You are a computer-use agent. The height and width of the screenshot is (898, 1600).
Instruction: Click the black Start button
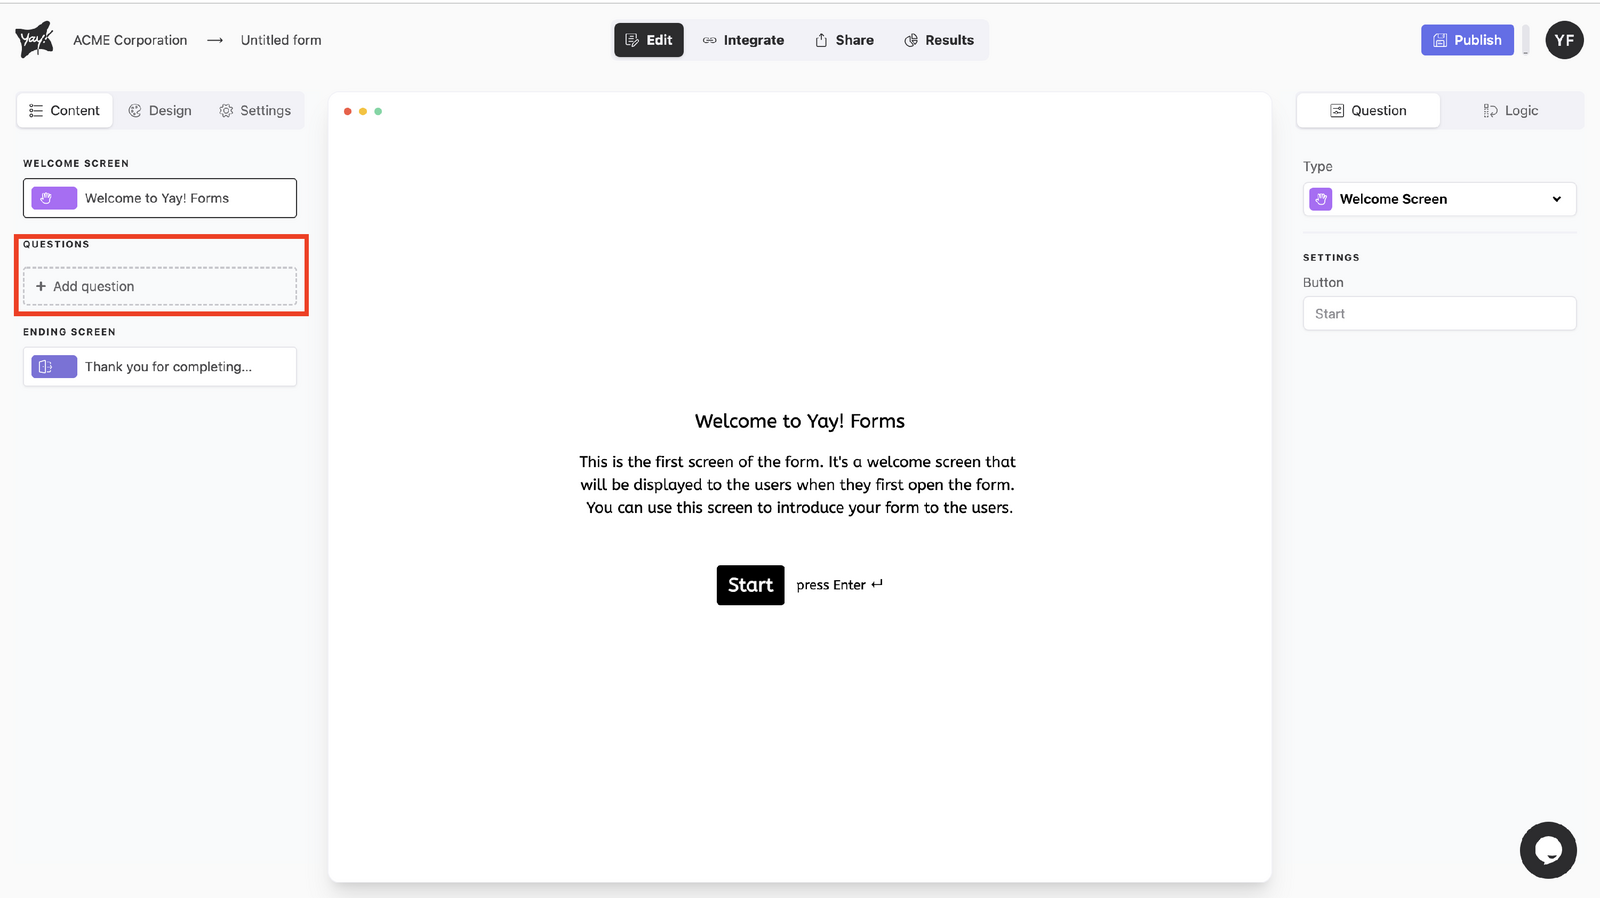[750, 585]
